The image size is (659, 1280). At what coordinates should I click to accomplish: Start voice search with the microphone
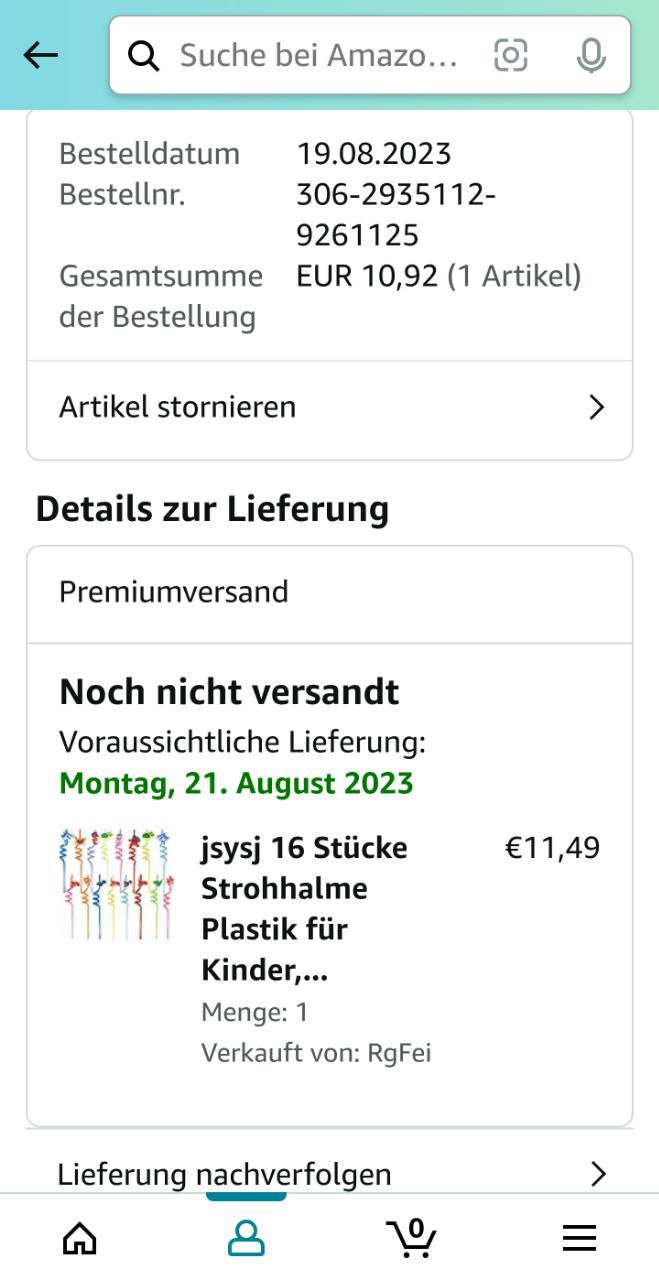pyautogui.click(x=591, y=56)
